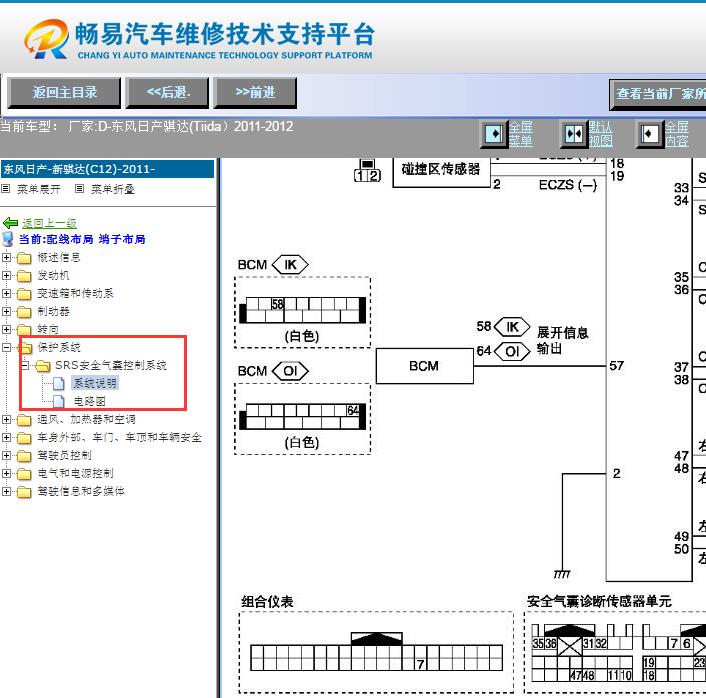Click the computer icon beside 当前:配线布局

click(x=8, y=239)
